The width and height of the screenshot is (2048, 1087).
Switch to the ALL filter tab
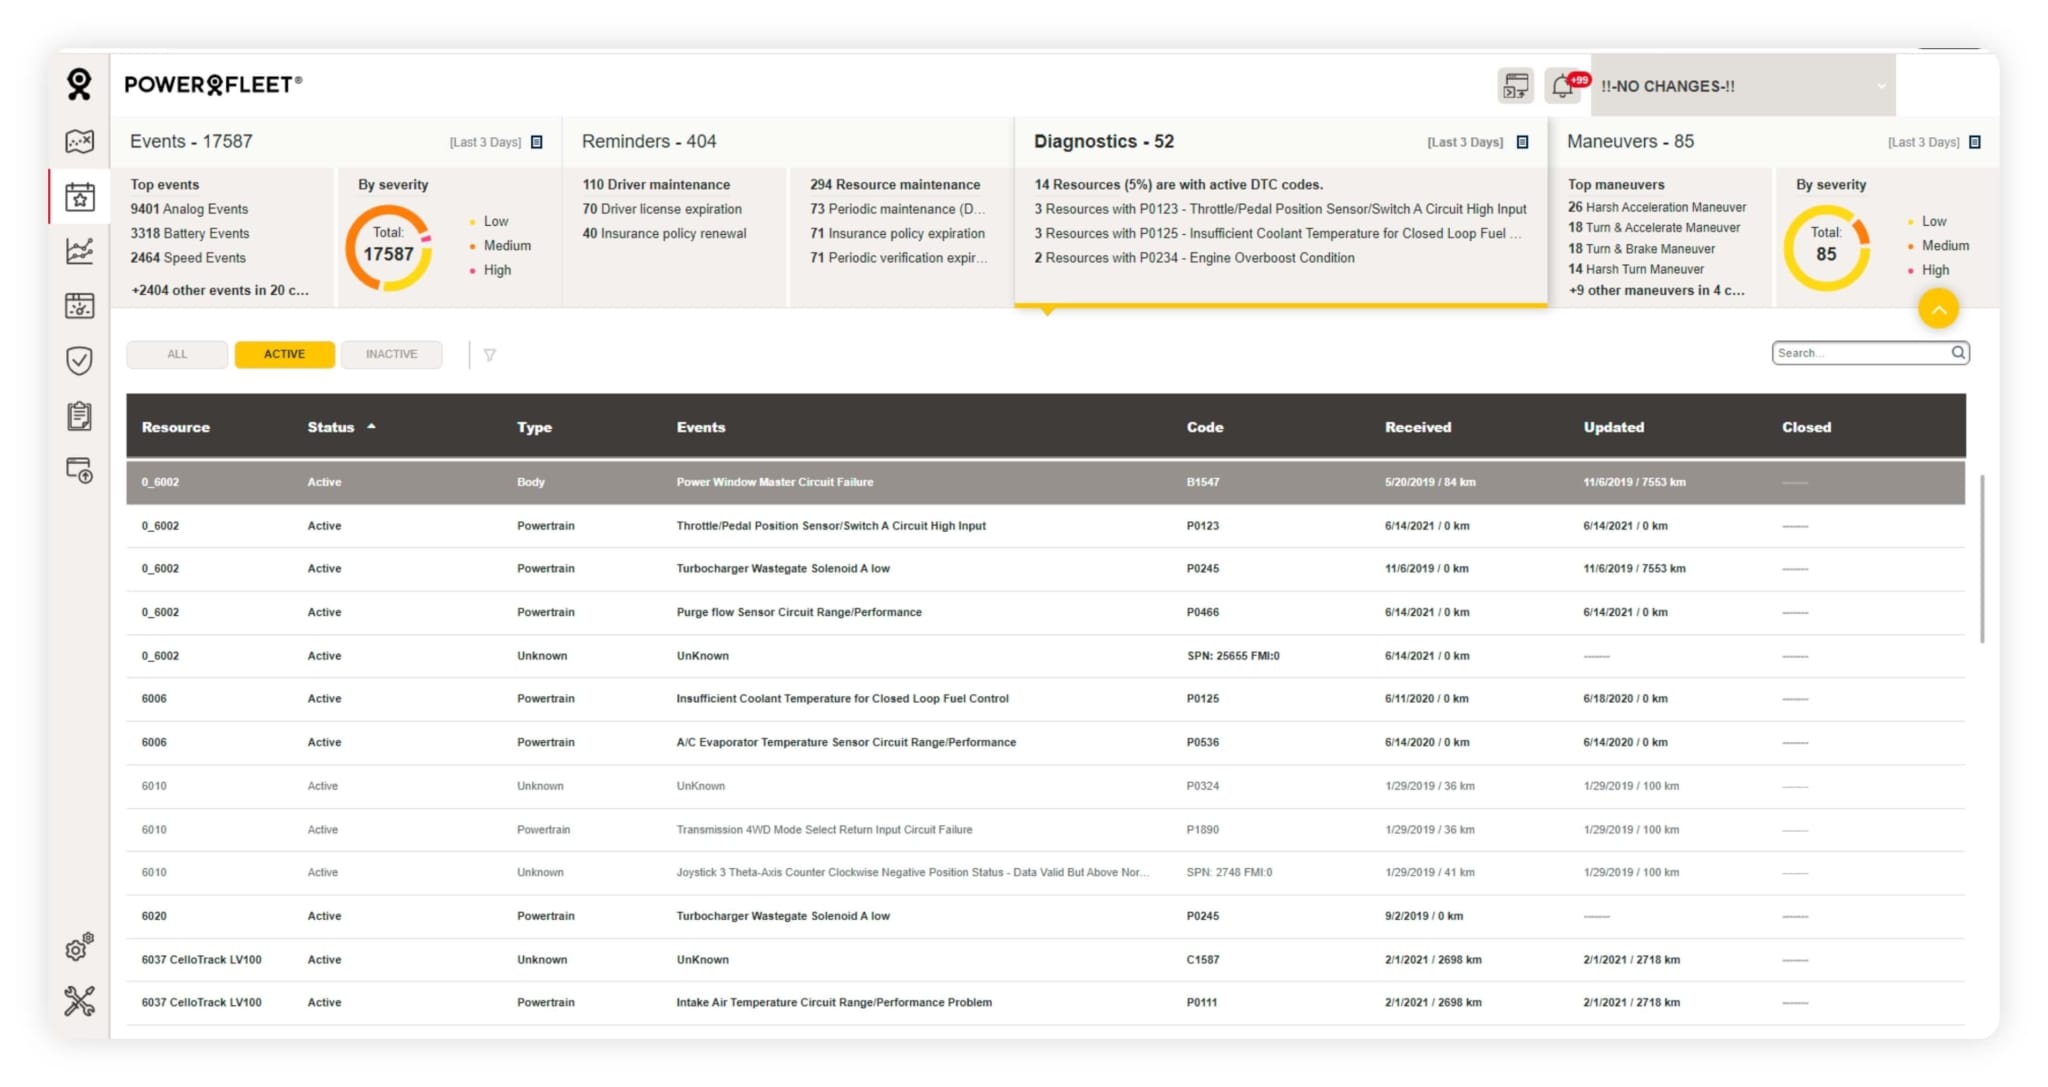[177, 354]
